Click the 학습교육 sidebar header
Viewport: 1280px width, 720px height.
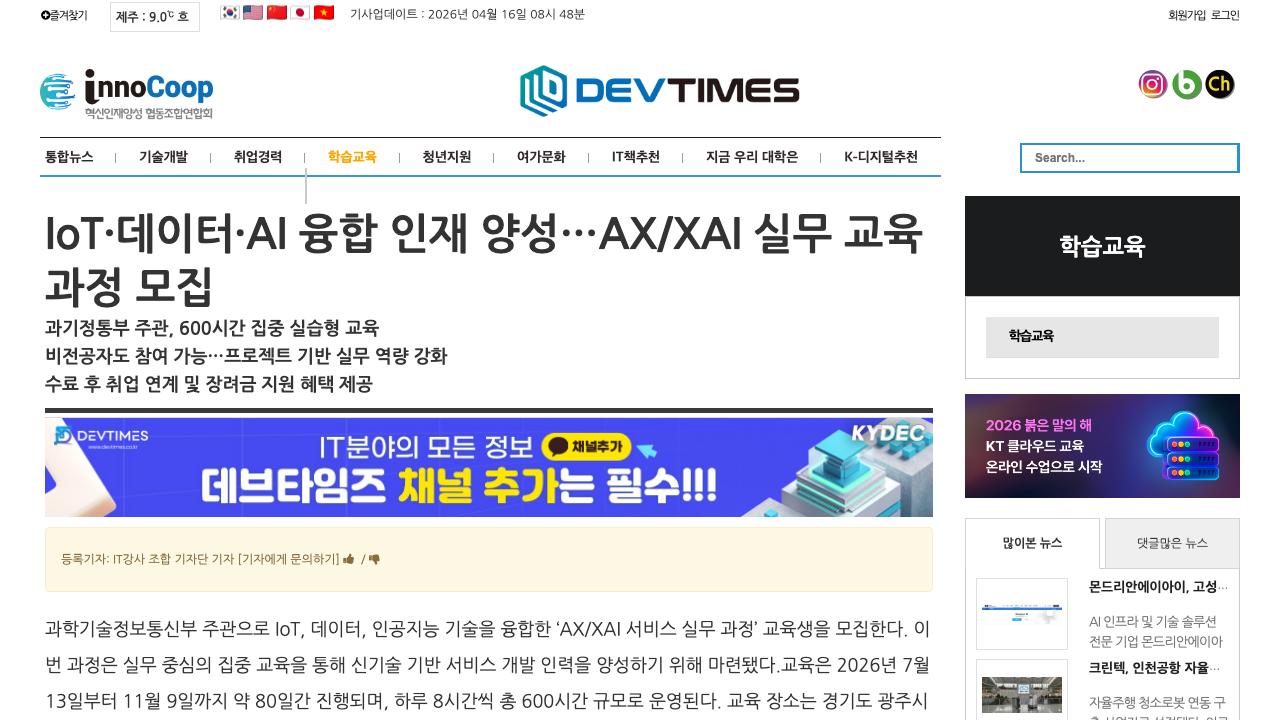pos(1102,246)
